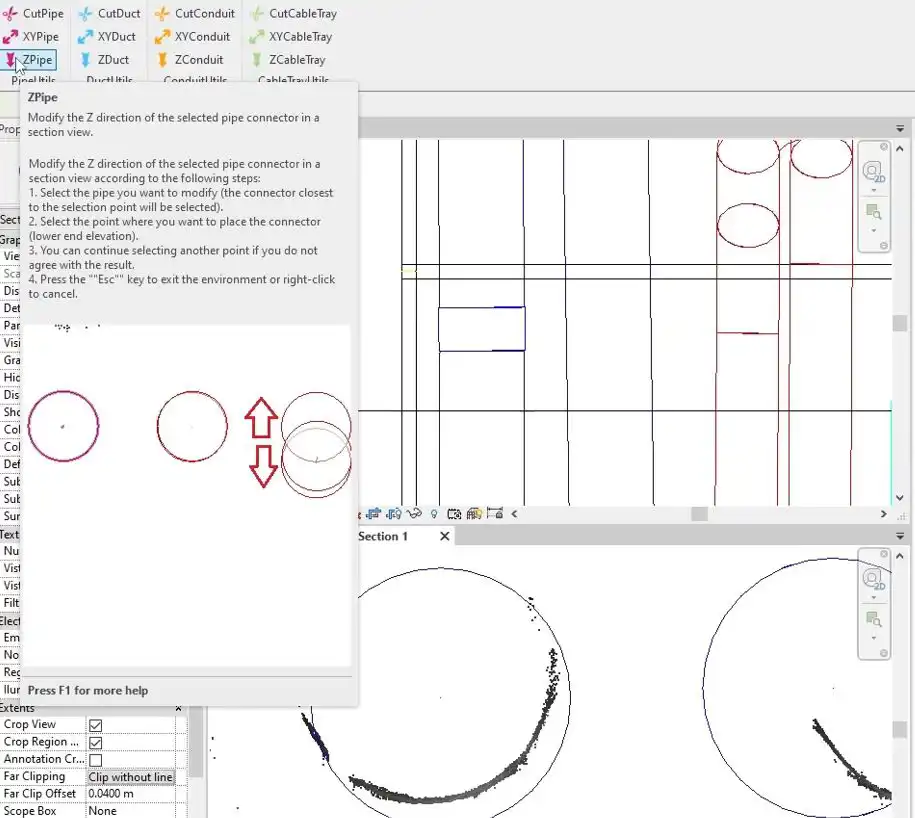Select the CutCableTray tool
The width and height of the screenshot is (915, 818).
pyautogui.click(x=293, y=13)
